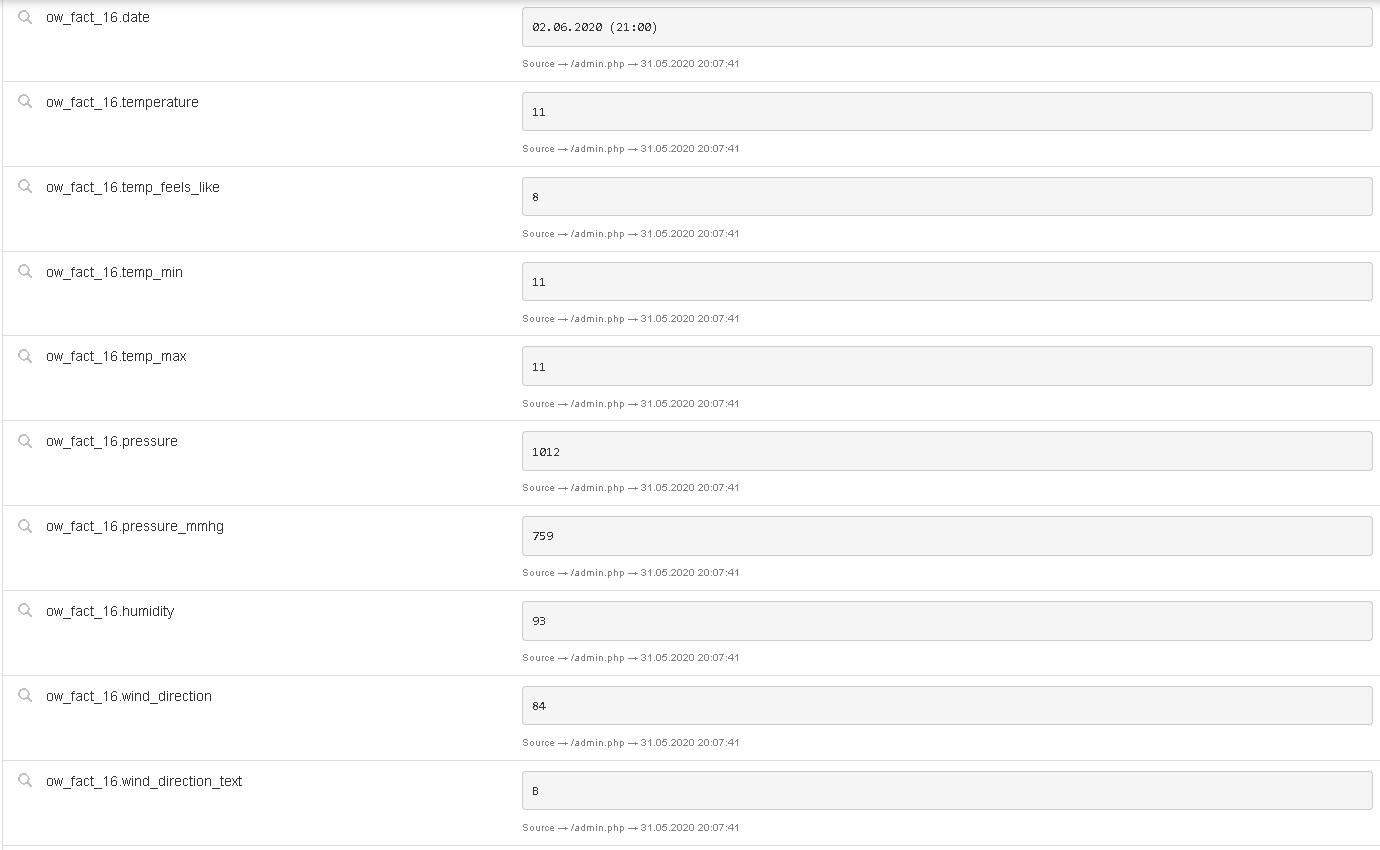This screenshot has height=850, width=1380.
Task: Click the ow_fact_16.humidity property name
Action: [x=110, y=611]
